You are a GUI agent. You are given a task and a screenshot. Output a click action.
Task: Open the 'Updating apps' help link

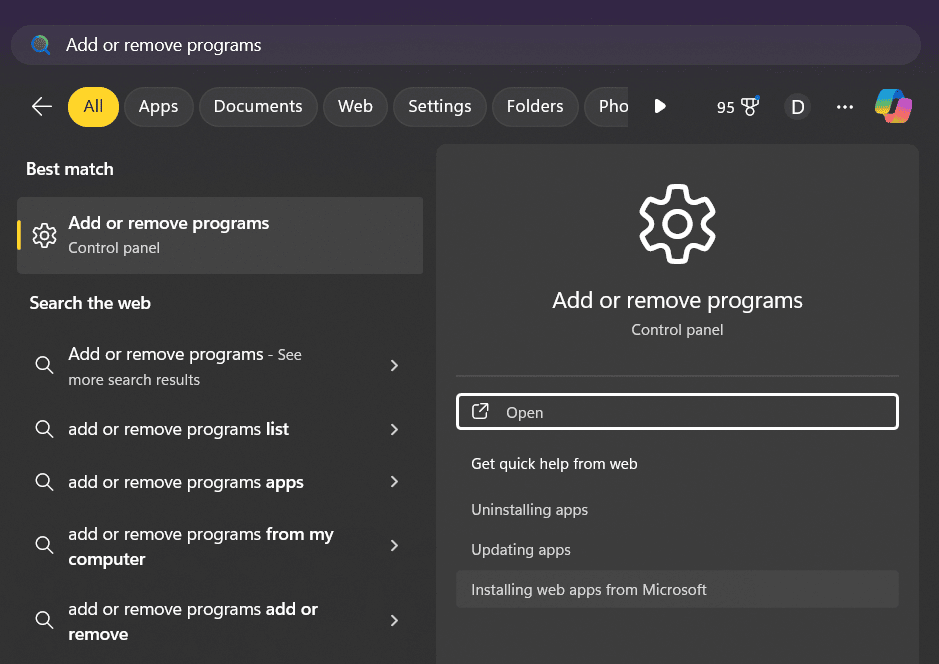[x=521, y=550]
